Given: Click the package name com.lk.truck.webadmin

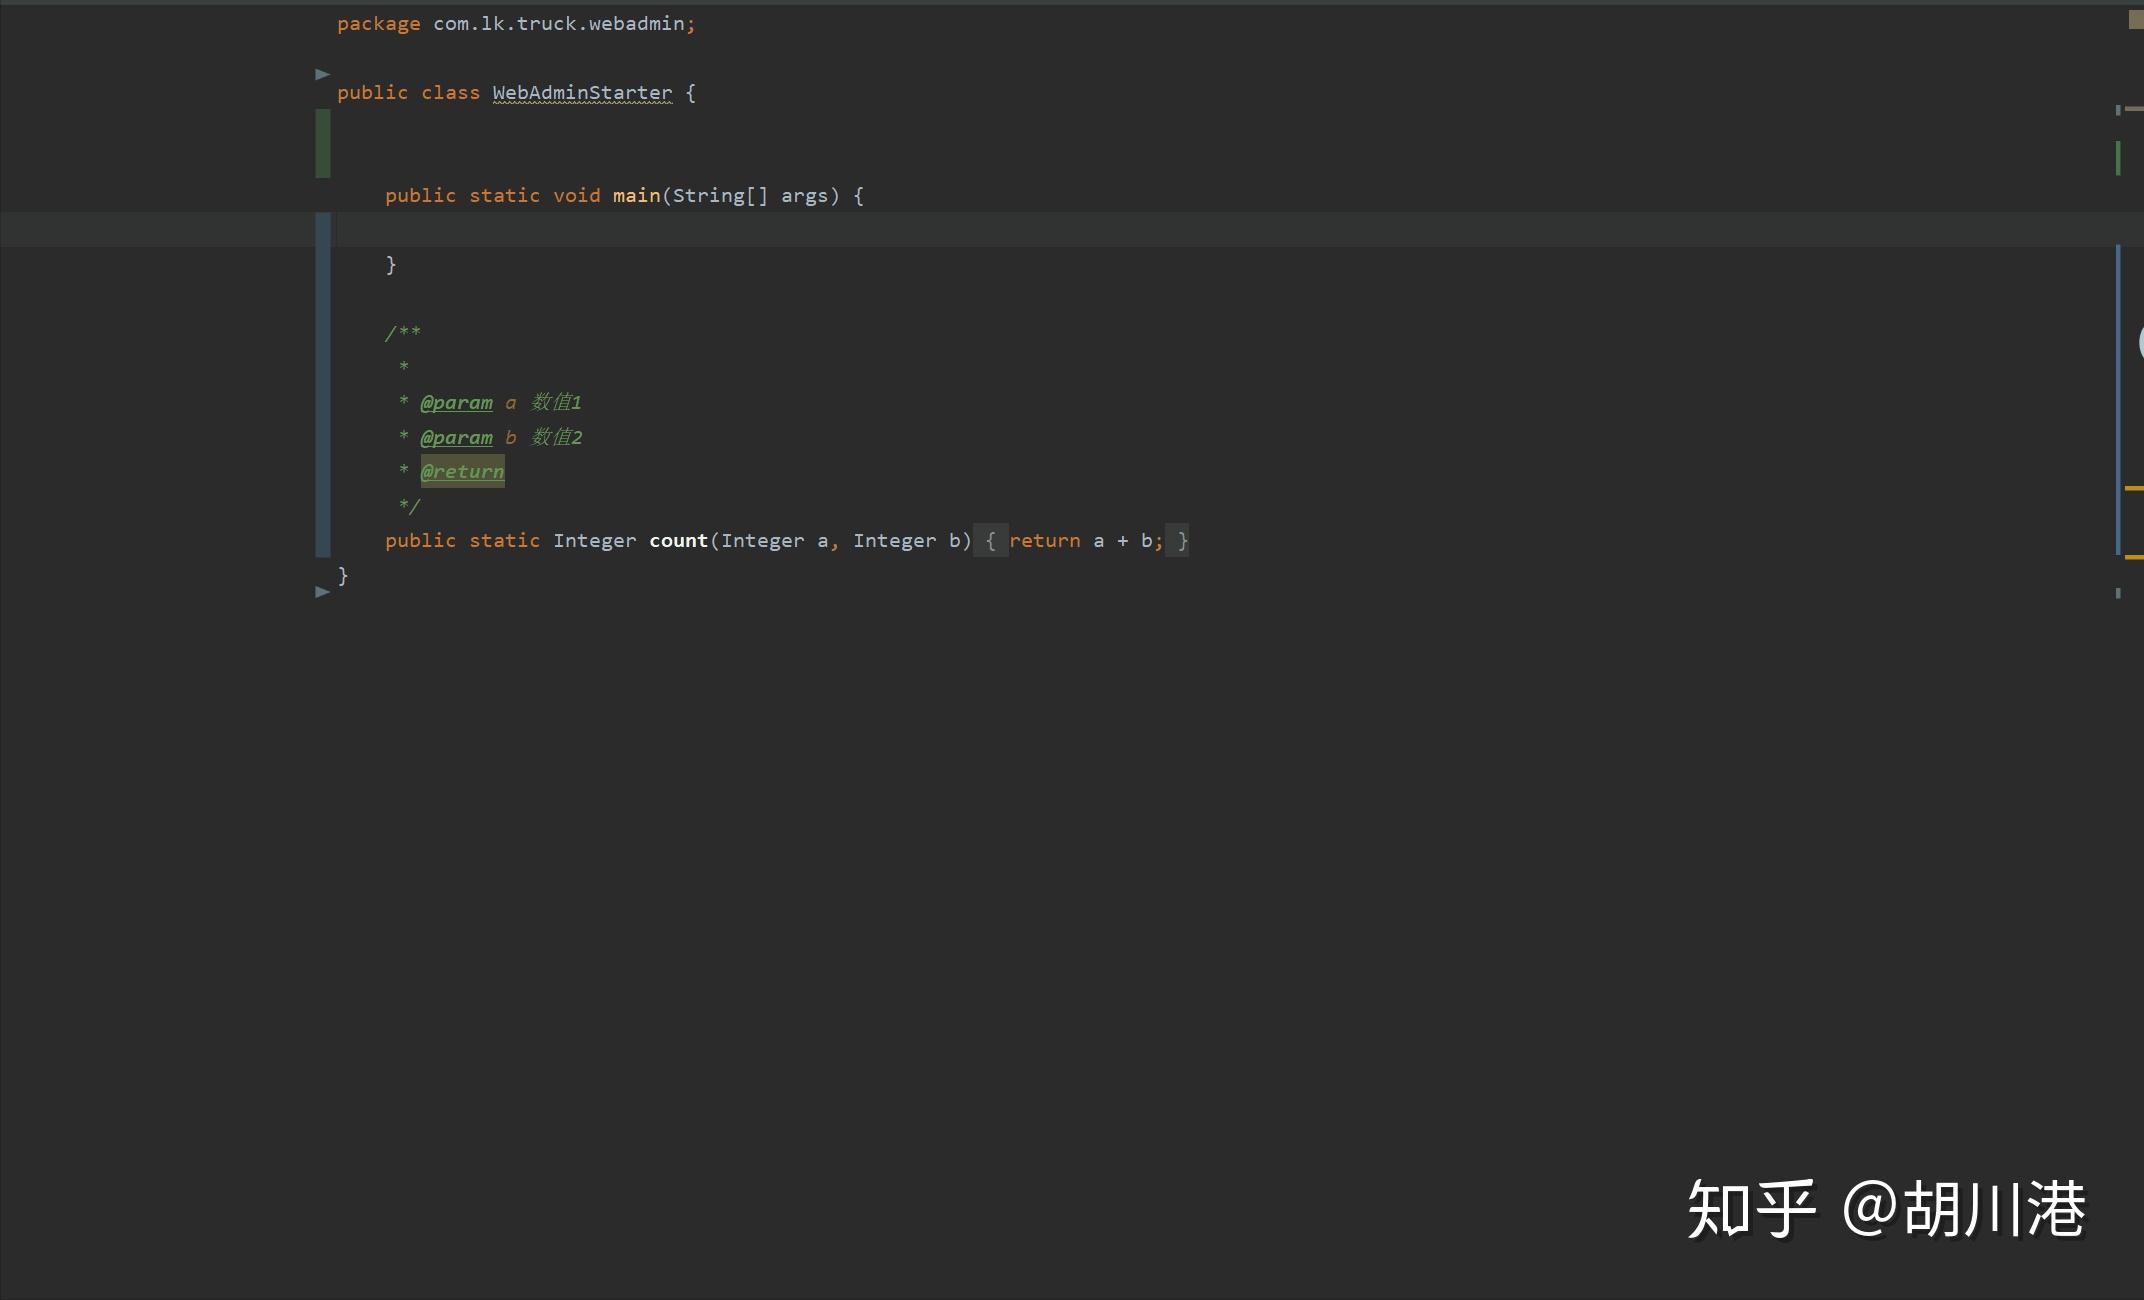Looking at the screenshot, I should point(558,24).
